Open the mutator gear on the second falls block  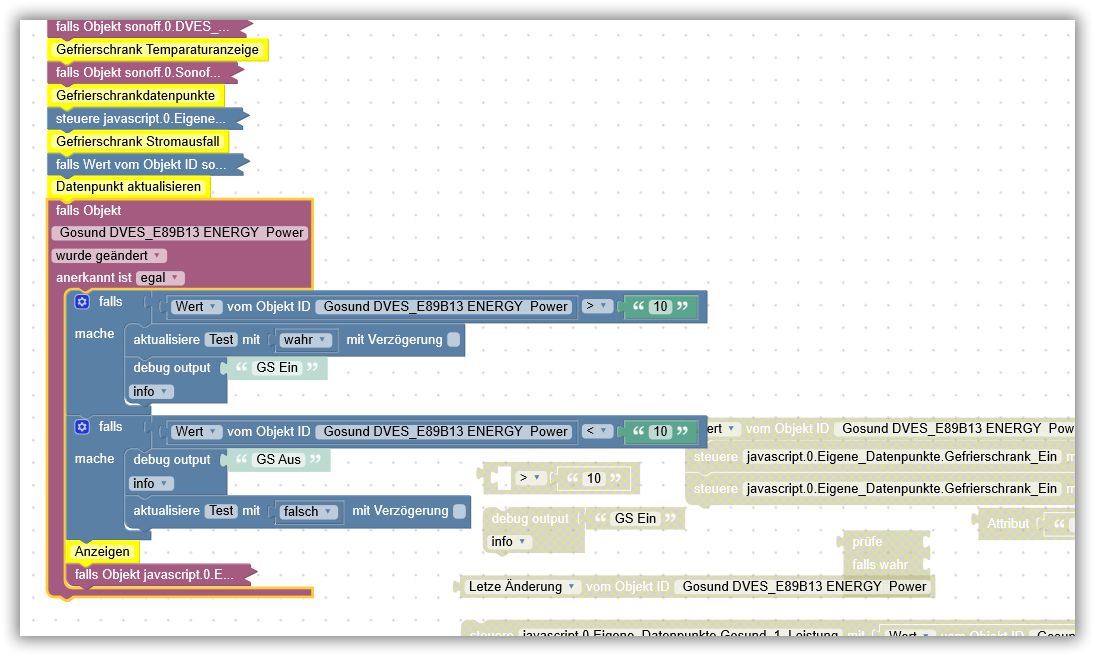pyautogui.click(x=81, y=426)
